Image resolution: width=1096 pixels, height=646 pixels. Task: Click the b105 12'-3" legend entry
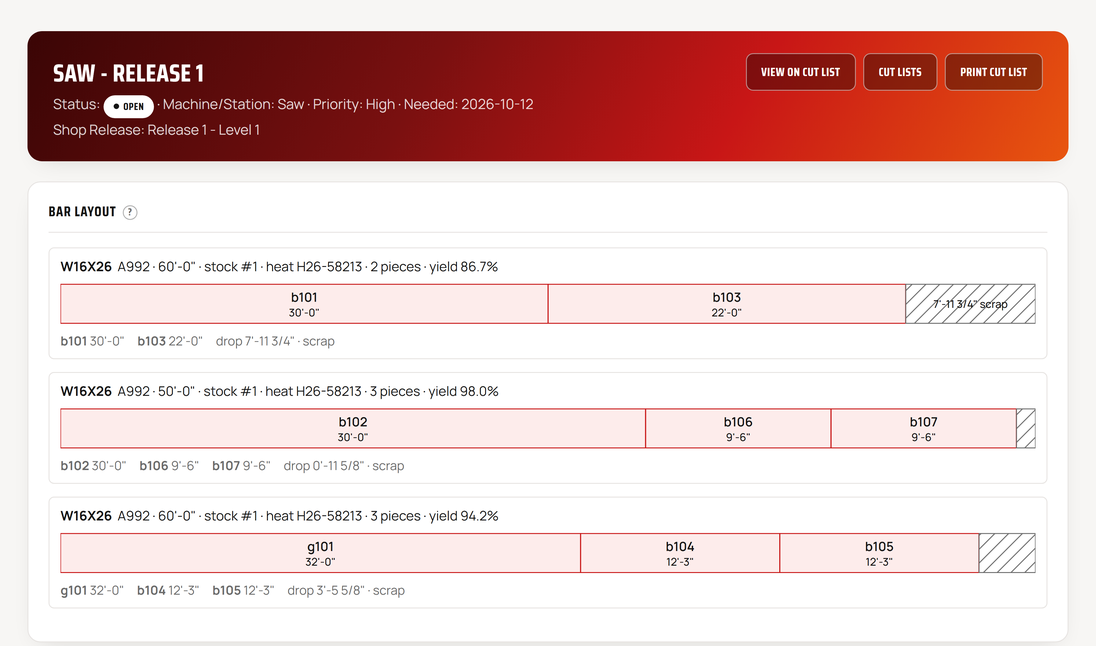[243, 590]
